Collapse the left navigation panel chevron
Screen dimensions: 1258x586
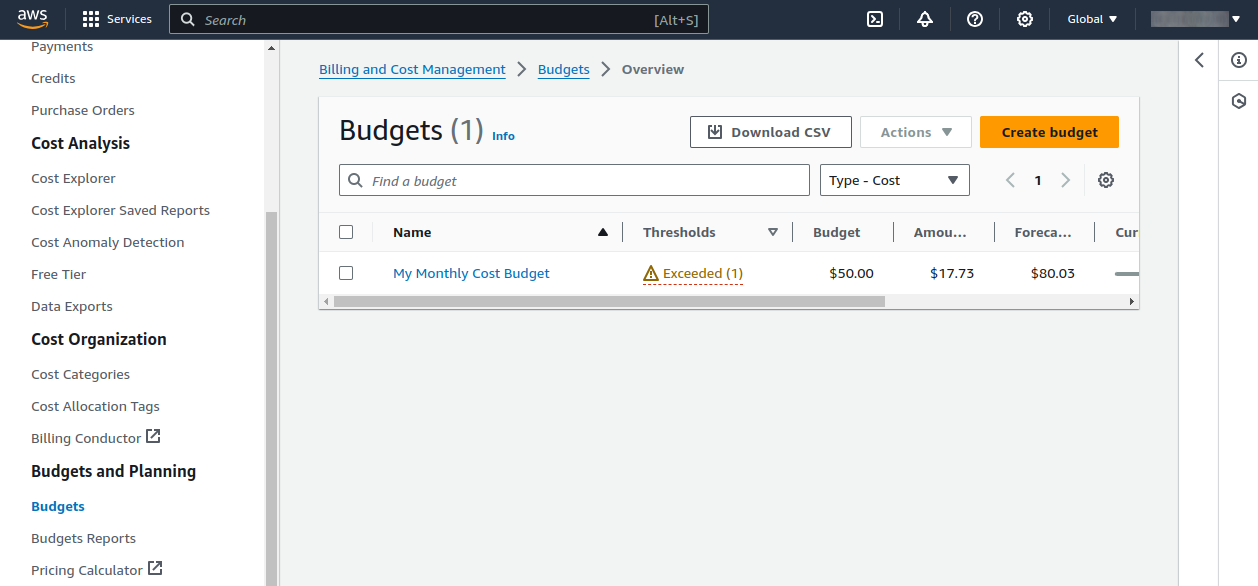[1199, 60]
